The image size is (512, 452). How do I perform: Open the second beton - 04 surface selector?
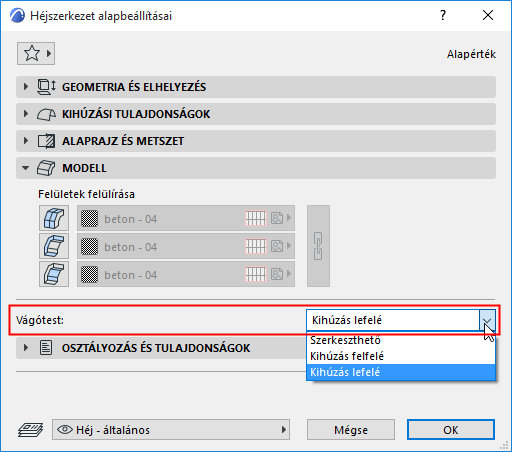pos(186,246)
